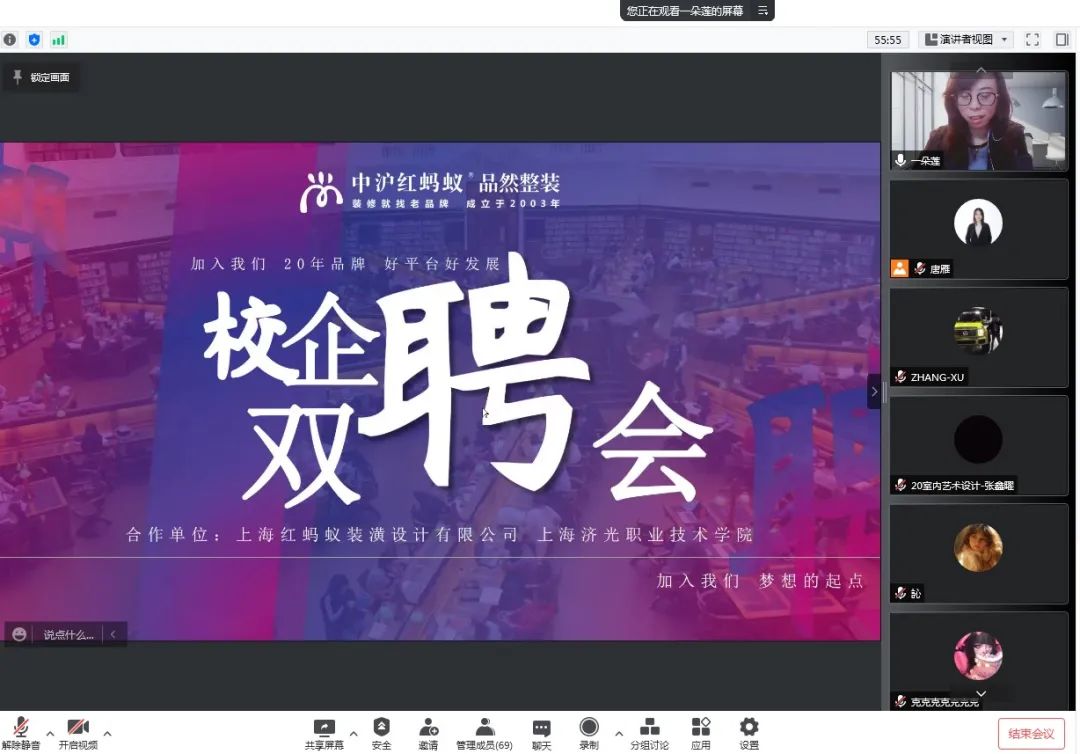Start recording with 录制 button
1080x754 pixels.
click(x=589, y=734)
